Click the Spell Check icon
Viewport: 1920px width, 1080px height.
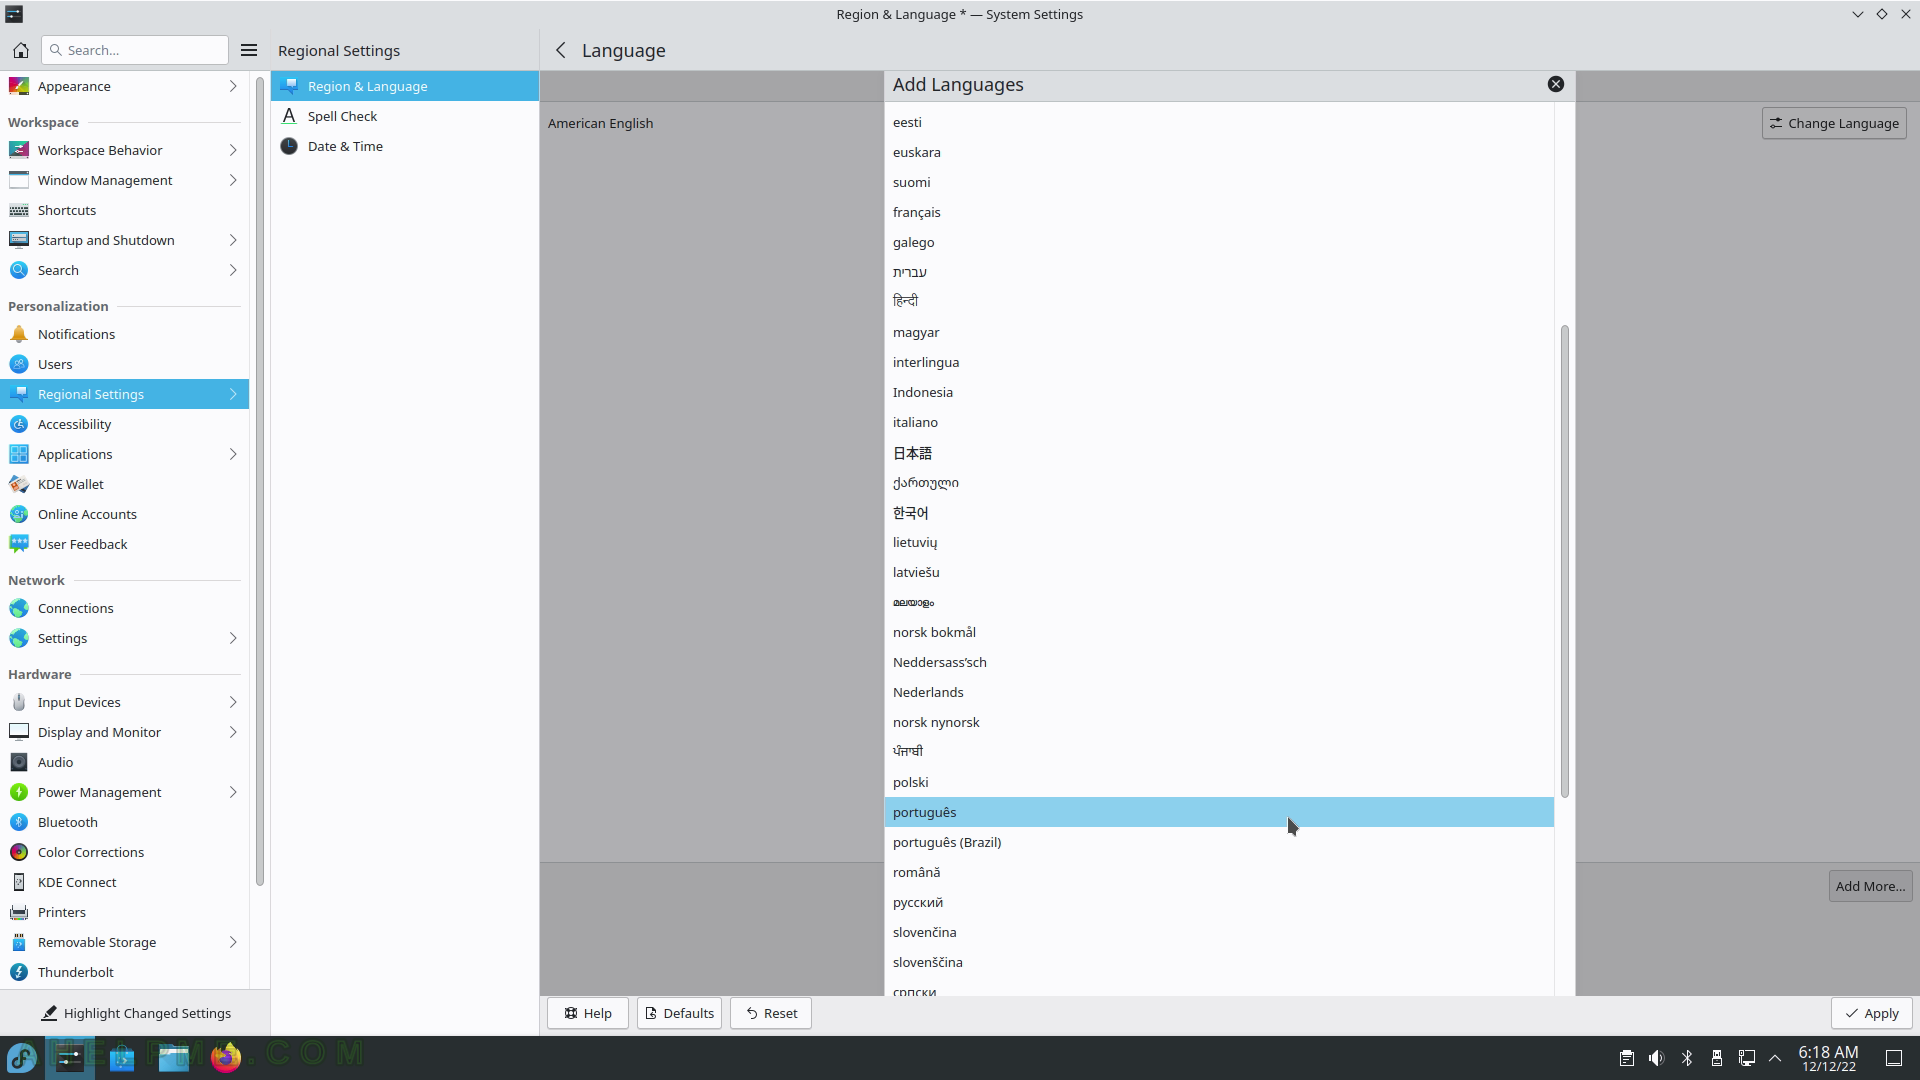[289, 116]
